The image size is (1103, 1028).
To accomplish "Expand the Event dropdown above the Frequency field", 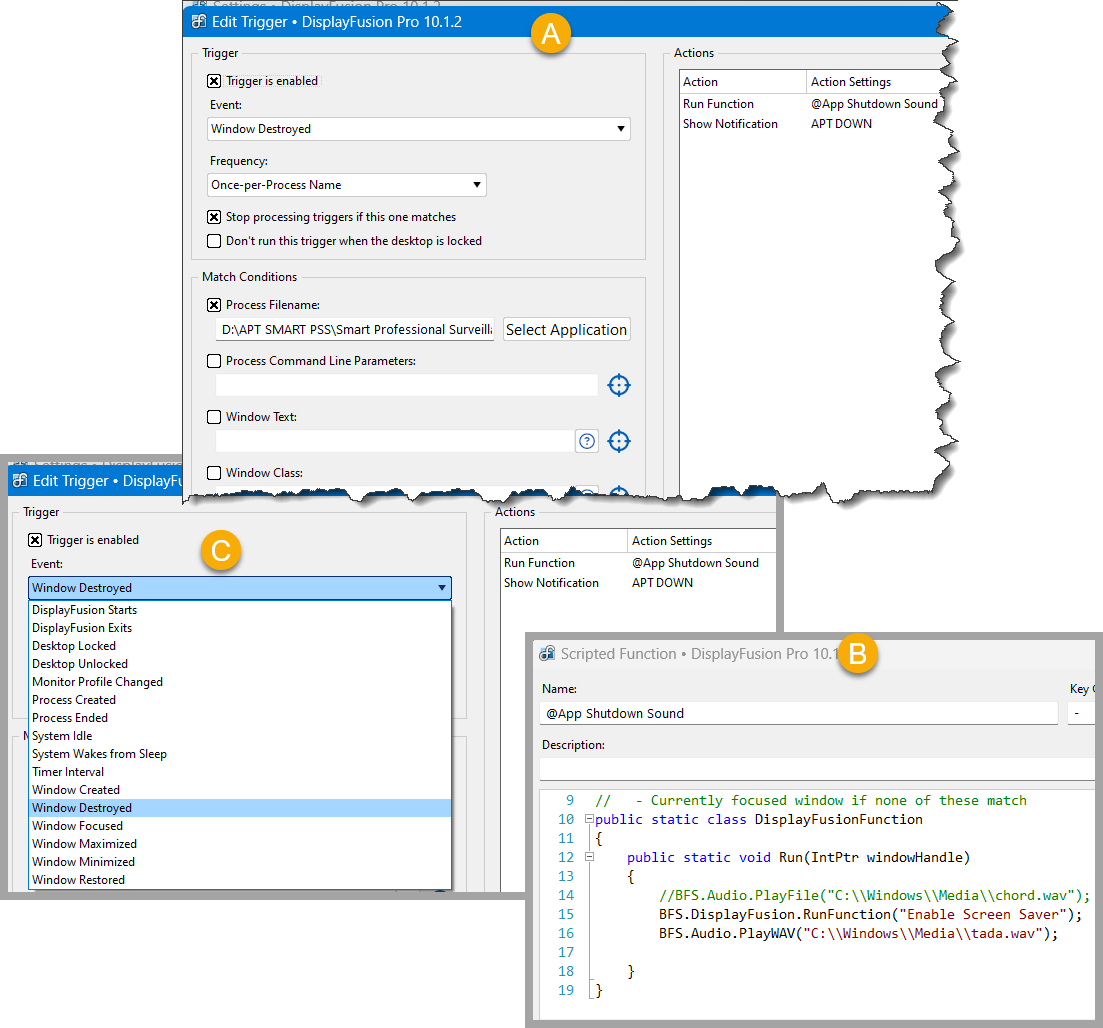I will (x=419, y=129).
